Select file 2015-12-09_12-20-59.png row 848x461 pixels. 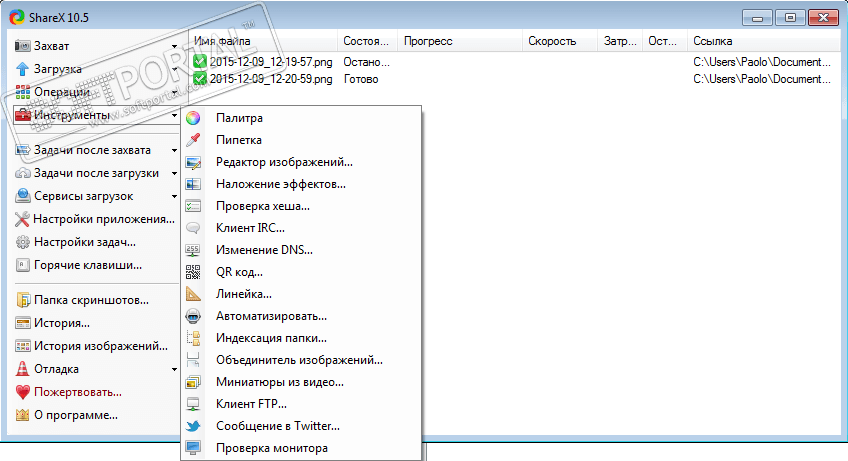point(514,79)
